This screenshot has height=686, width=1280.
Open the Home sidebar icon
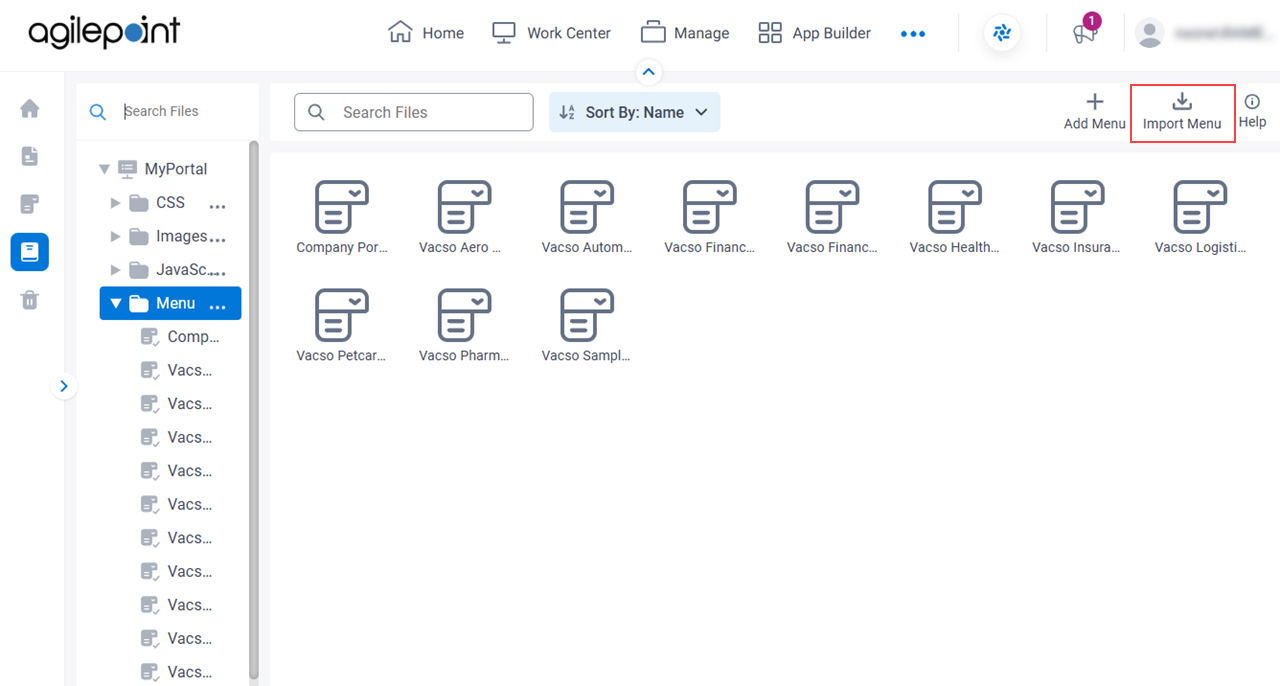pos(30,108)
